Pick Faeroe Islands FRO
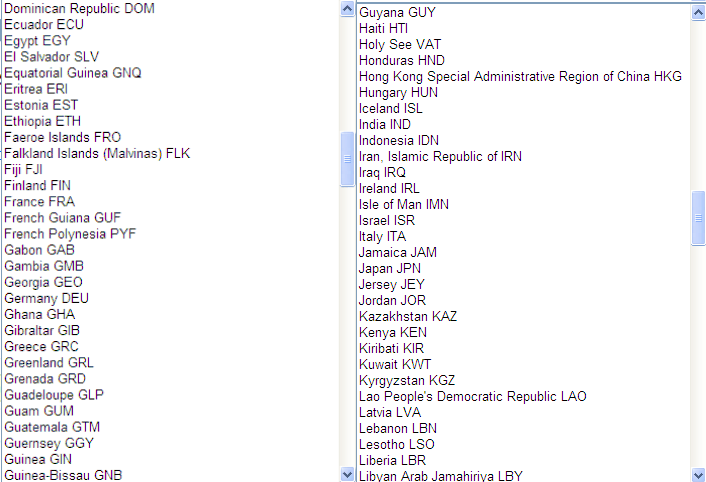Screen dimensions: 706x482 pyautogui.click(x=63, y=137)
